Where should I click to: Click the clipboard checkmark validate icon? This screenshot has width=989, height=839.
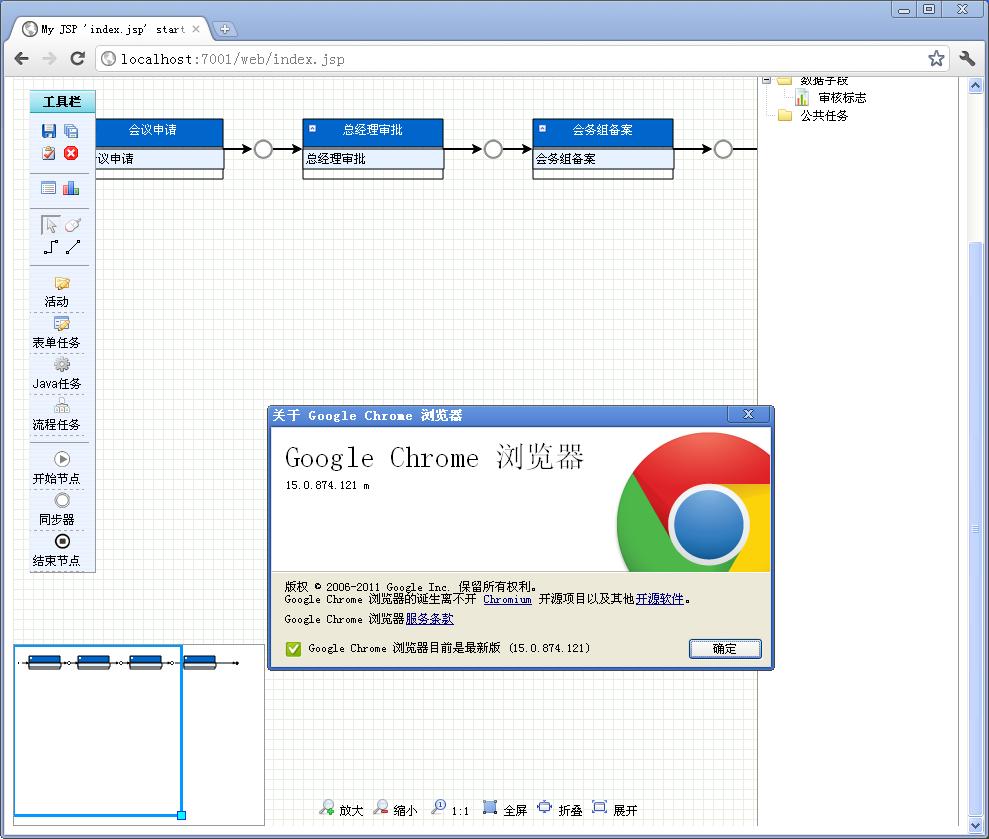pos(49,153)
